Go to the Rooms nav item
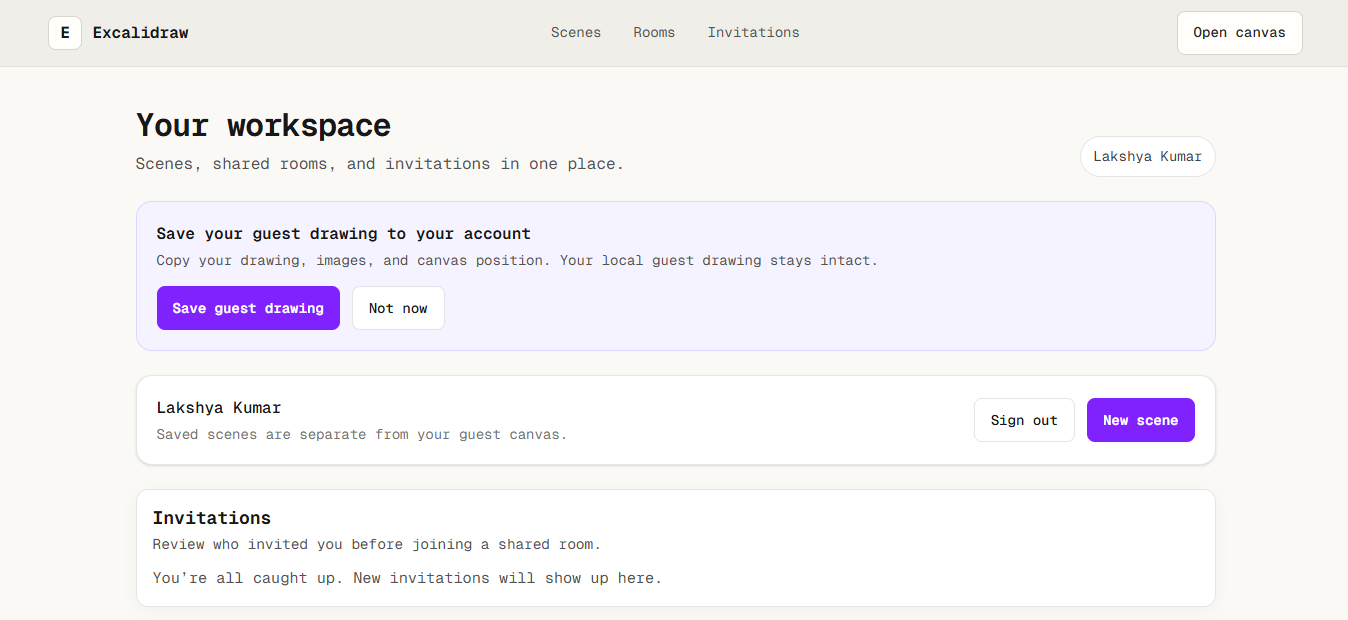This screenshot has height=620, width=1348. [x=654, y=33]
